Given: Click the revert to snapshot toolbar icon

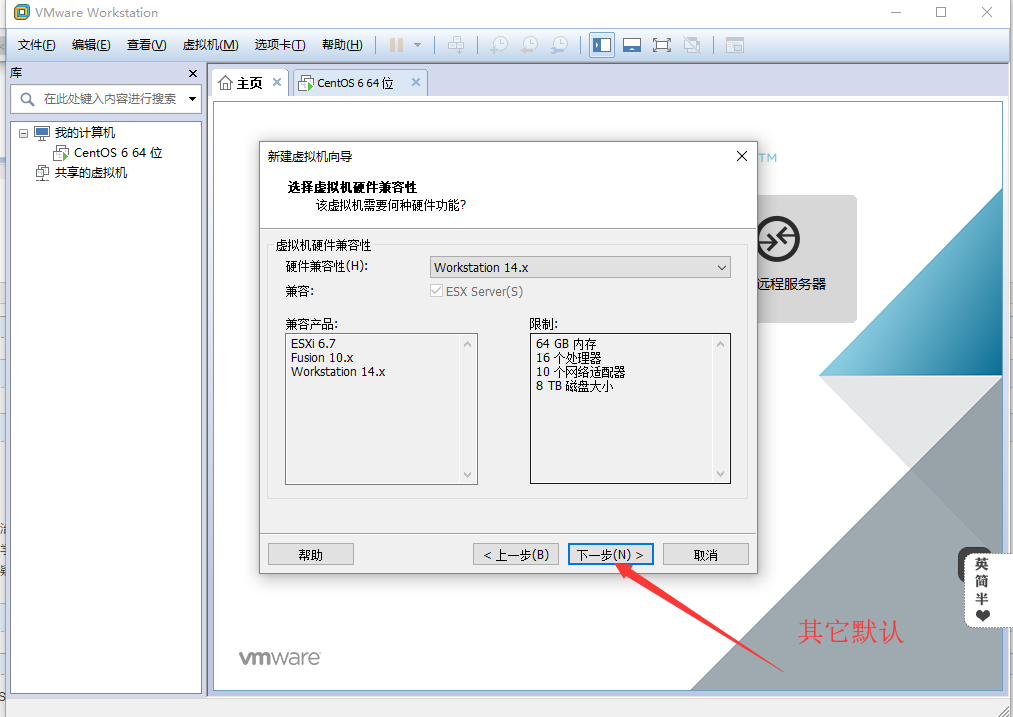Looking at the screenshot, I should [x=529, y=45].
